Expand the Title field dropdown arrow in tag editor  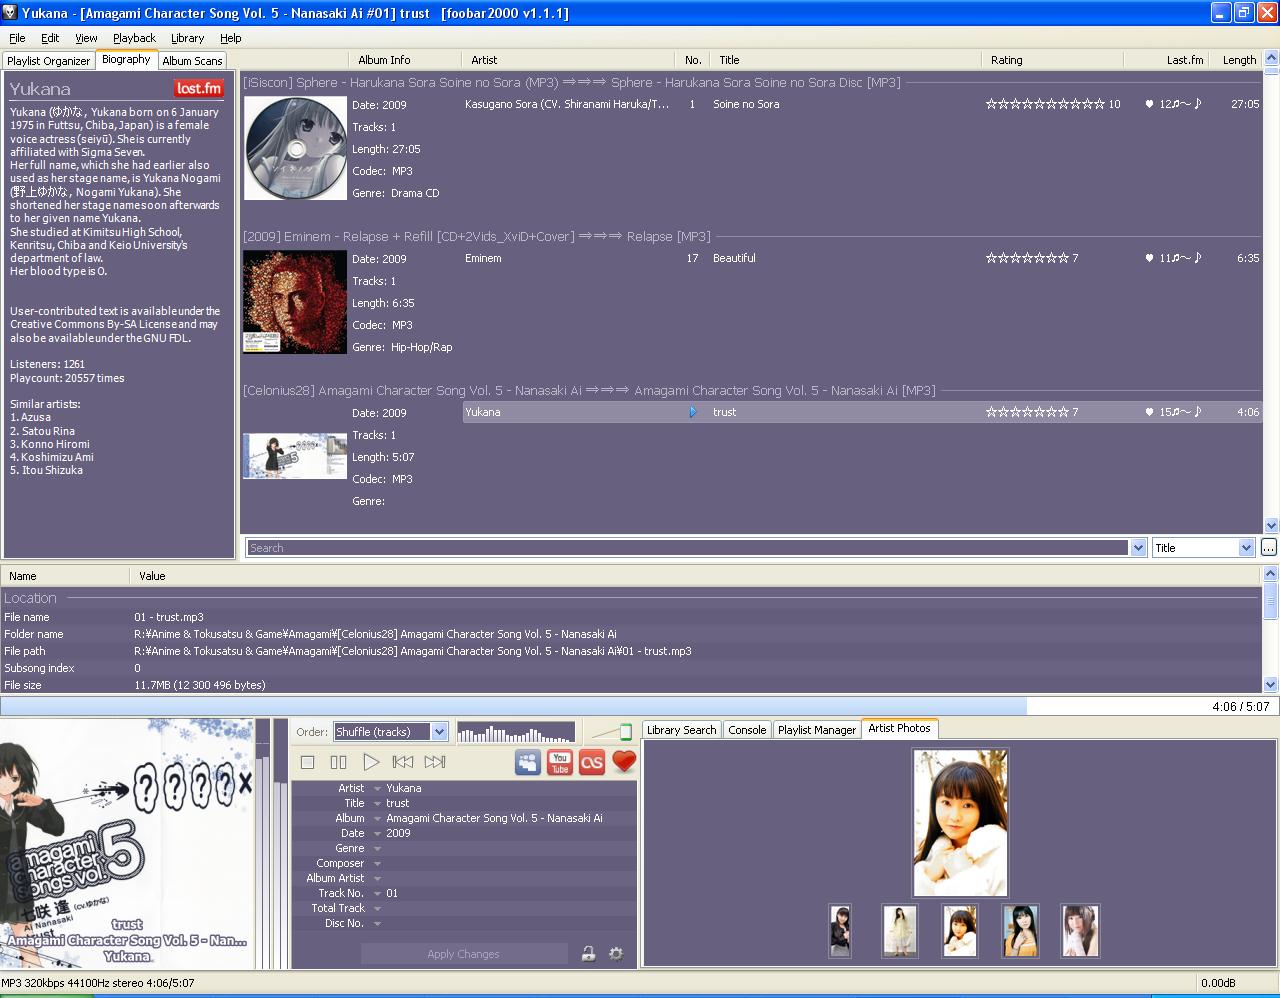[377, 804]
